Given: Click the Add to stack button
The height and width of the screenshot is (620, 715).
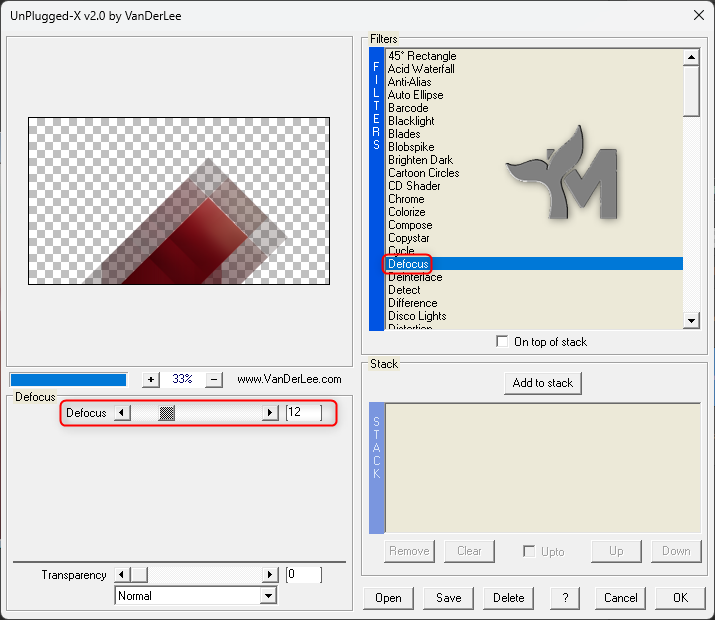Looking at the screenshot, I should pos(543,383).
